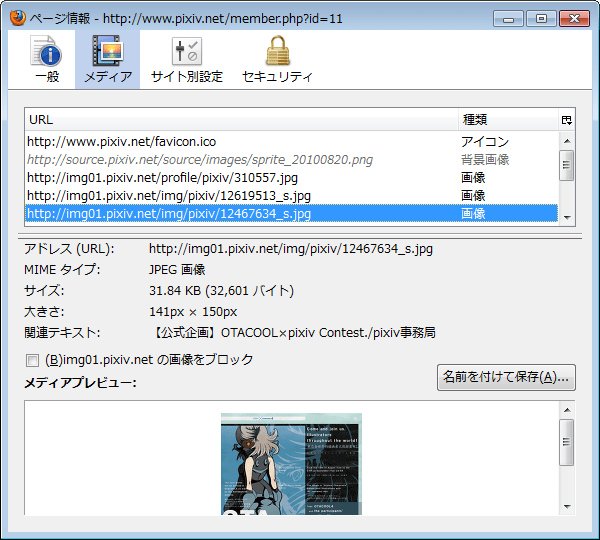Minimize the ページ情報 window

508,18
